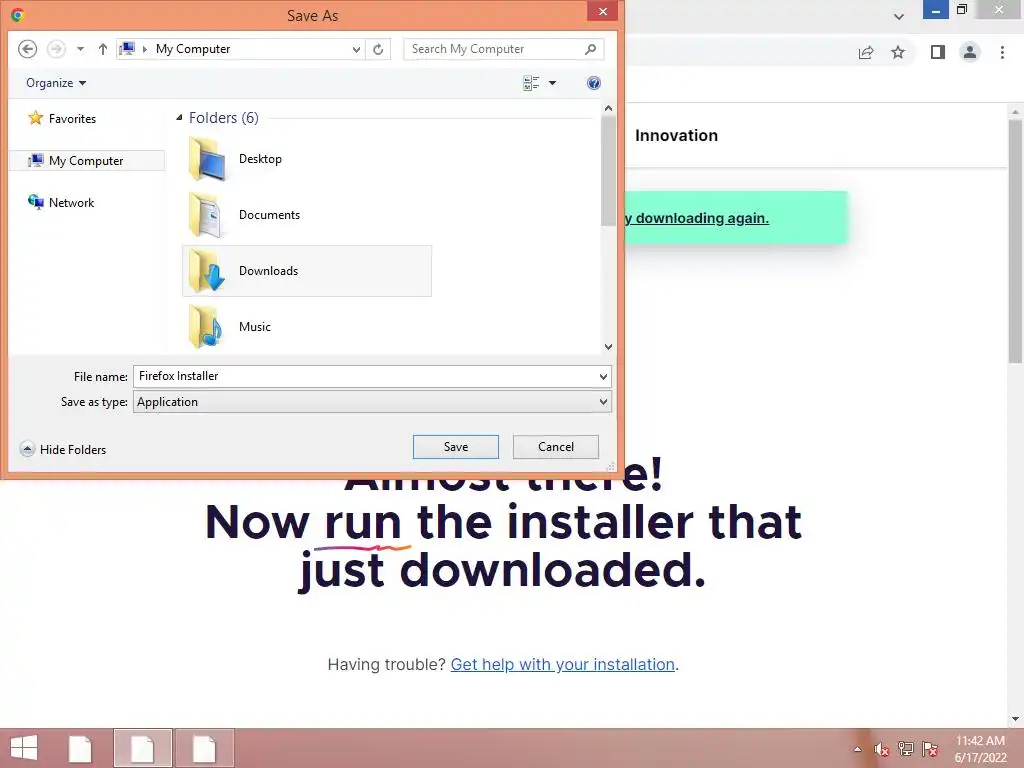Viewport: 1024px width, 768px height.
Task: Click the search magnifier icon
Action: click(590, 49)
